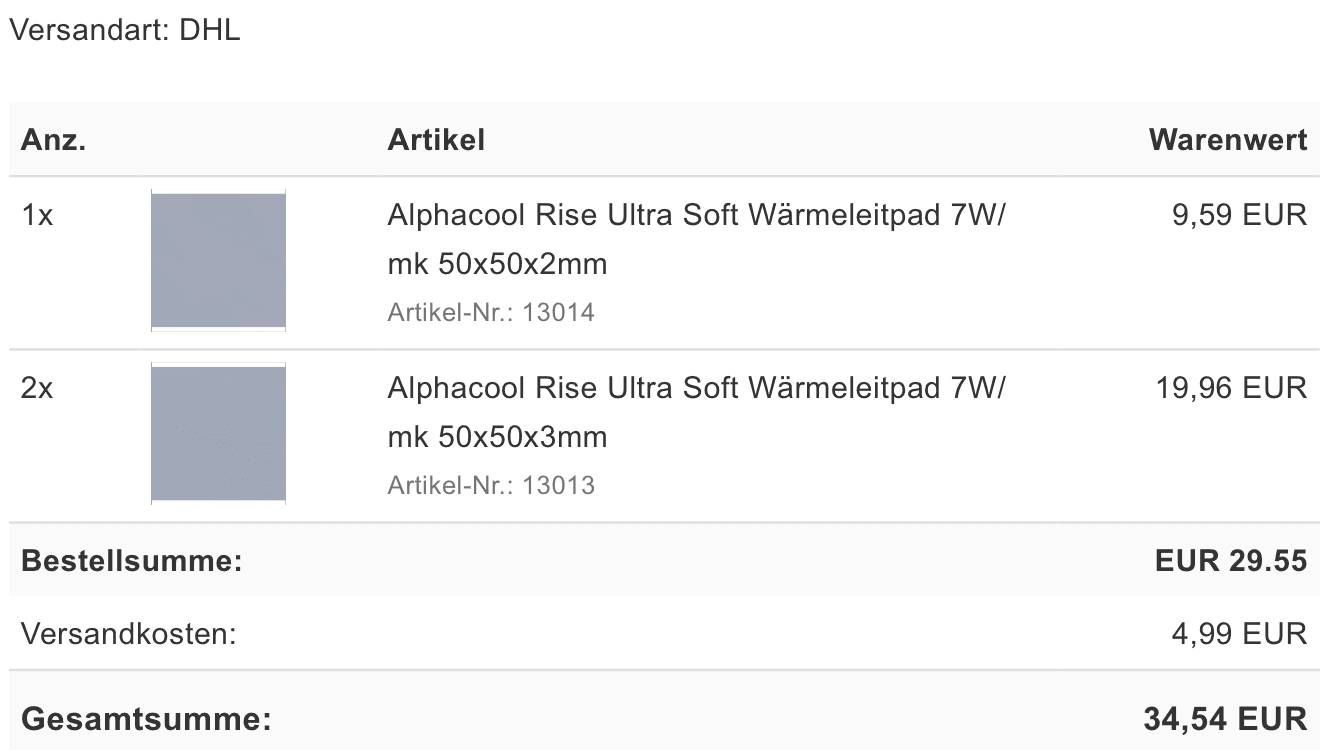This screenshot has height=750, width=1334.
Task: Click the Versandkosten label
Action: tap(129, 633)
